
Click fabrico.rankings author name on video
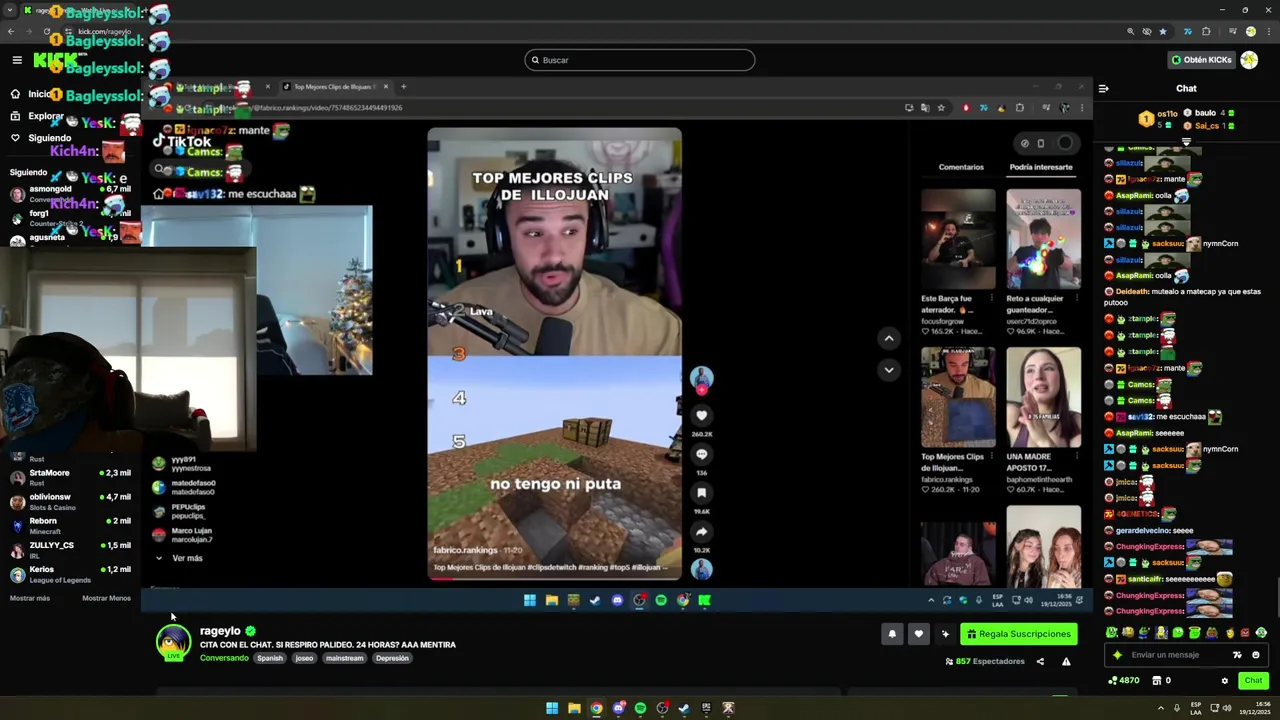click(466, 550)
